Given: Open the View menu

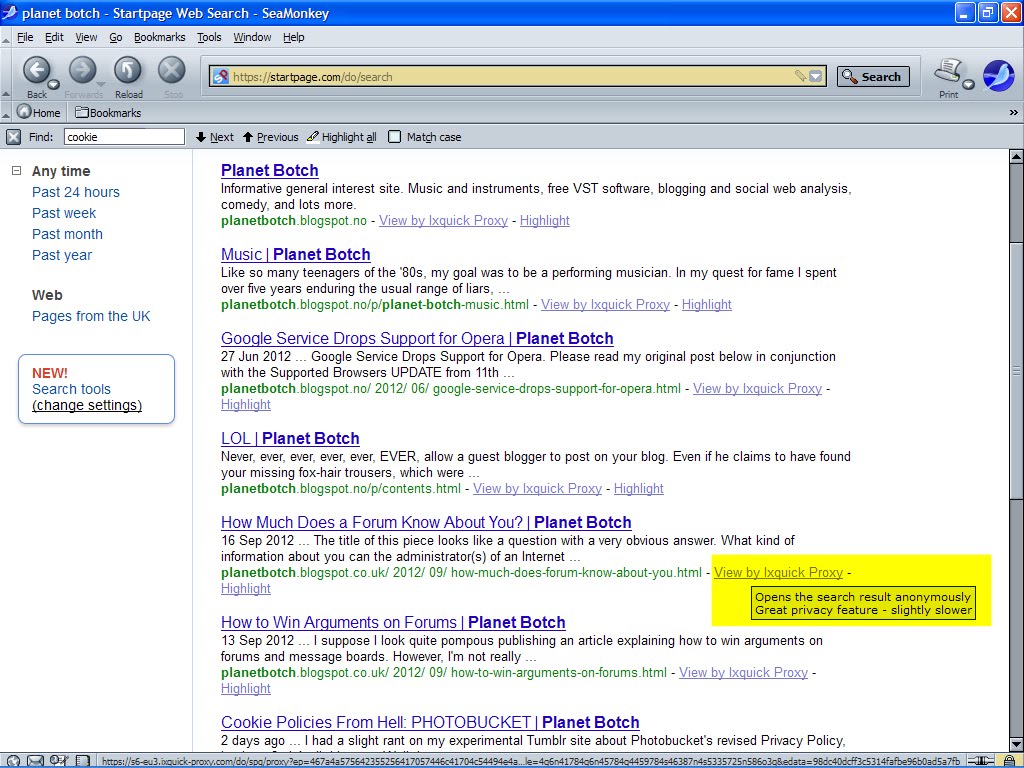Looking at the screenshot, I should (86, 37).
